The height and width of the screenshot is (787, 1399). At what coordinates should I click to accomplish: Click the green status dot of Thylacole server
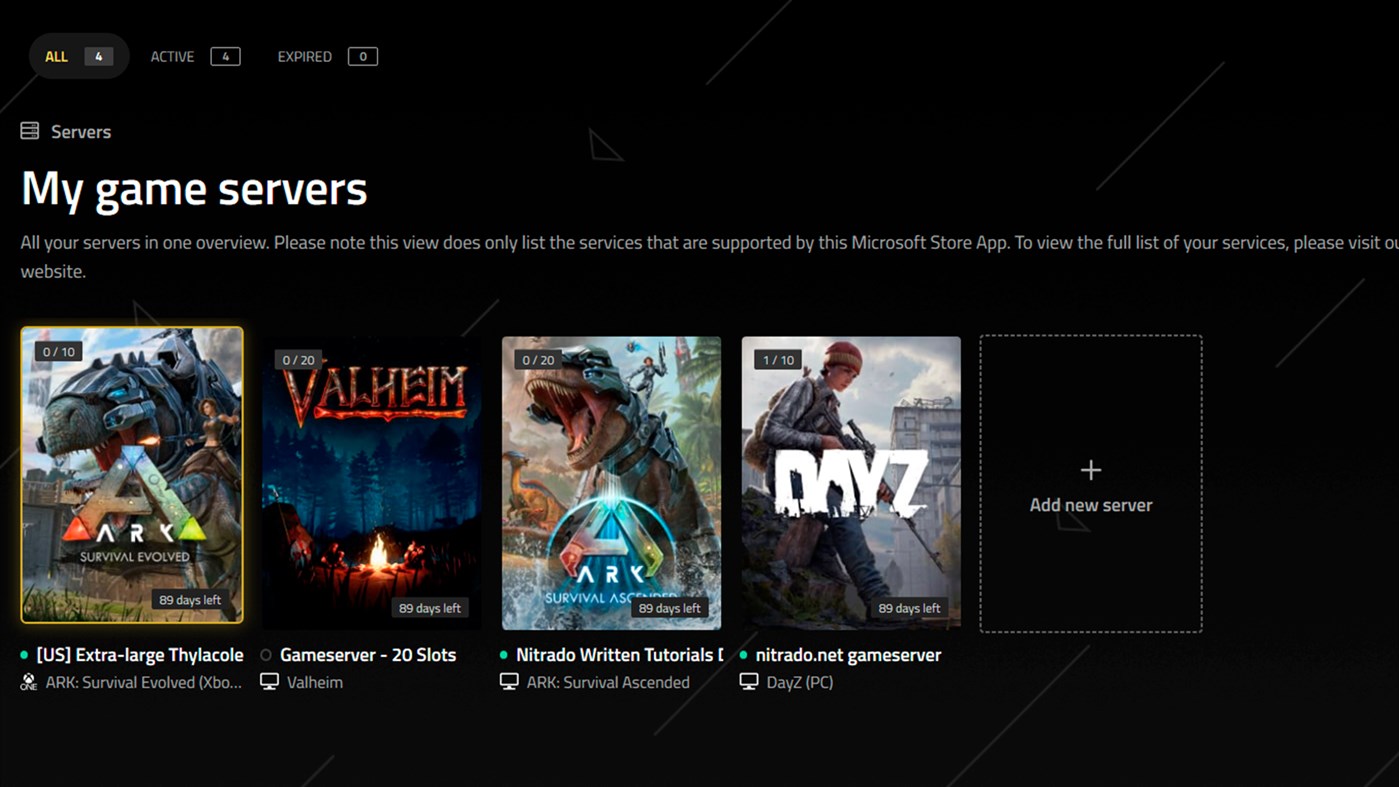[x=24, y=655]
